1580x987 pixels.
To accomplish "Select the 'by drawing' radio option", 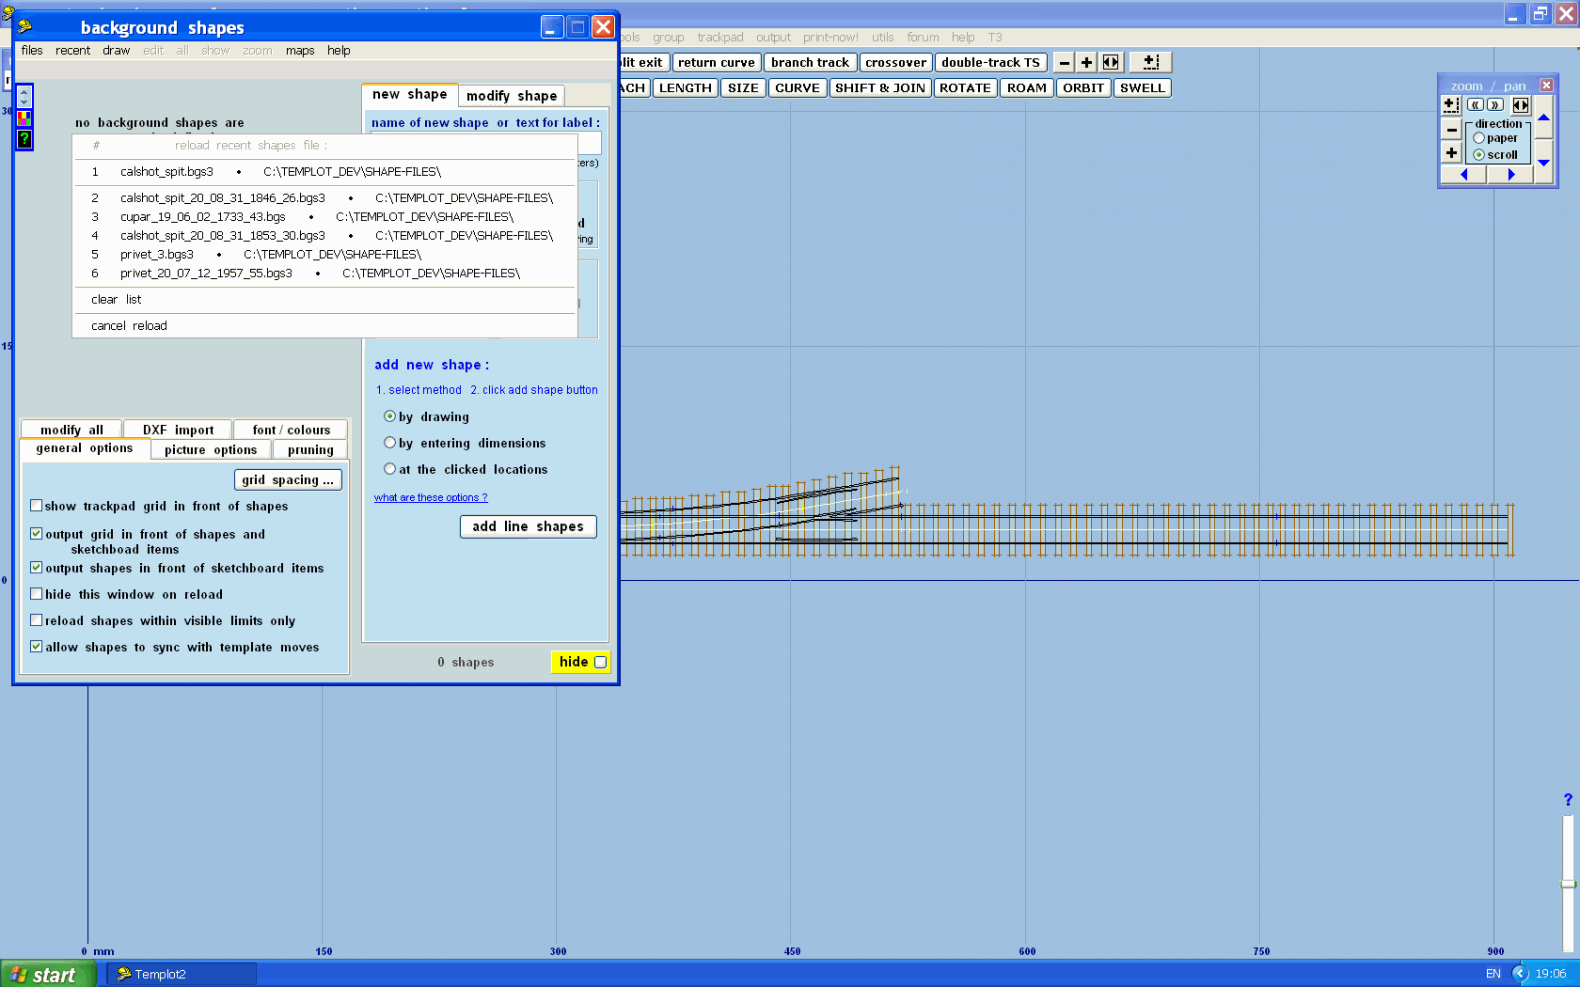I will 390,416.
